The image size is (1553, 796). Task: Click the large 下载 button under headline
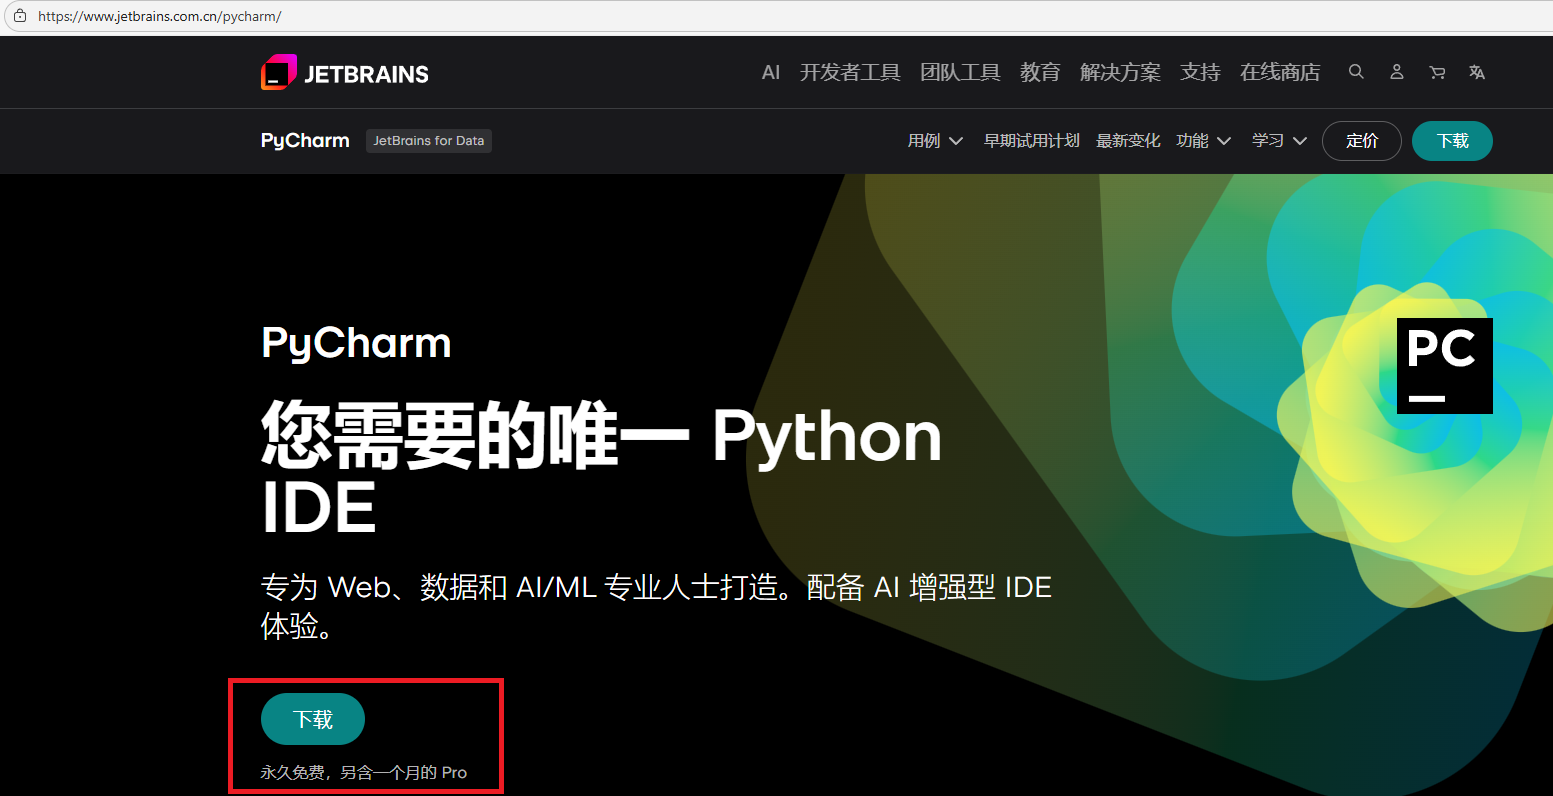313,719
